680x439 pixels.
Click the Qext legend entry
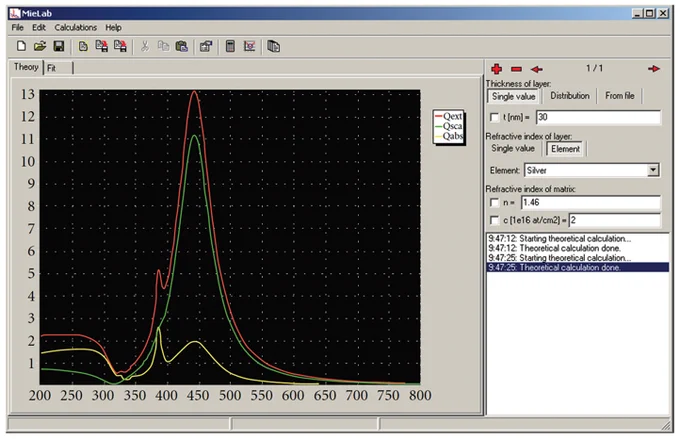click(x=449, y=116)
